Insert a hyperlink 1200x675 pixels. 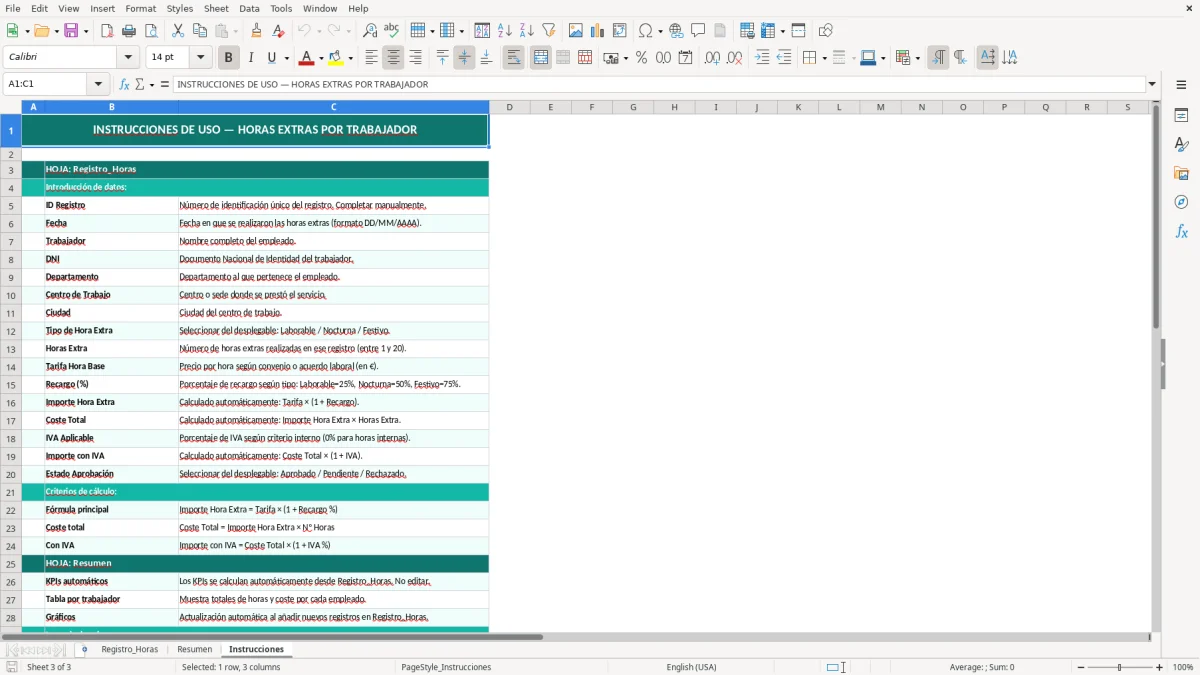tap(676, 31)
